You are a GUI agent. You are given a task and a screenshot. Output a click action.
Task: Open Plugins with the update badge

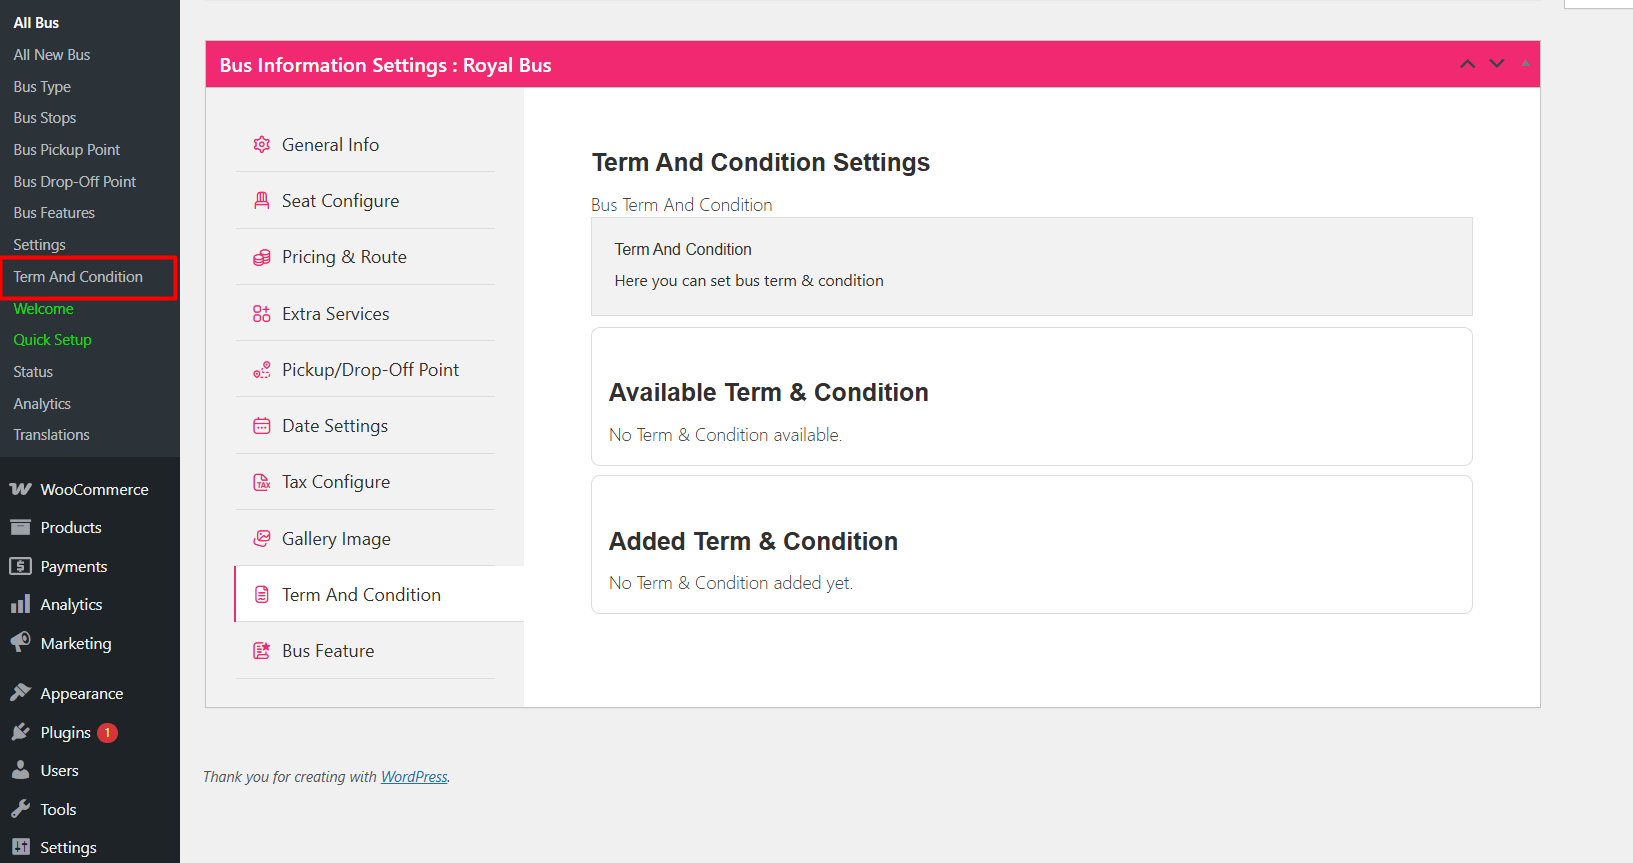pos(66,733)
